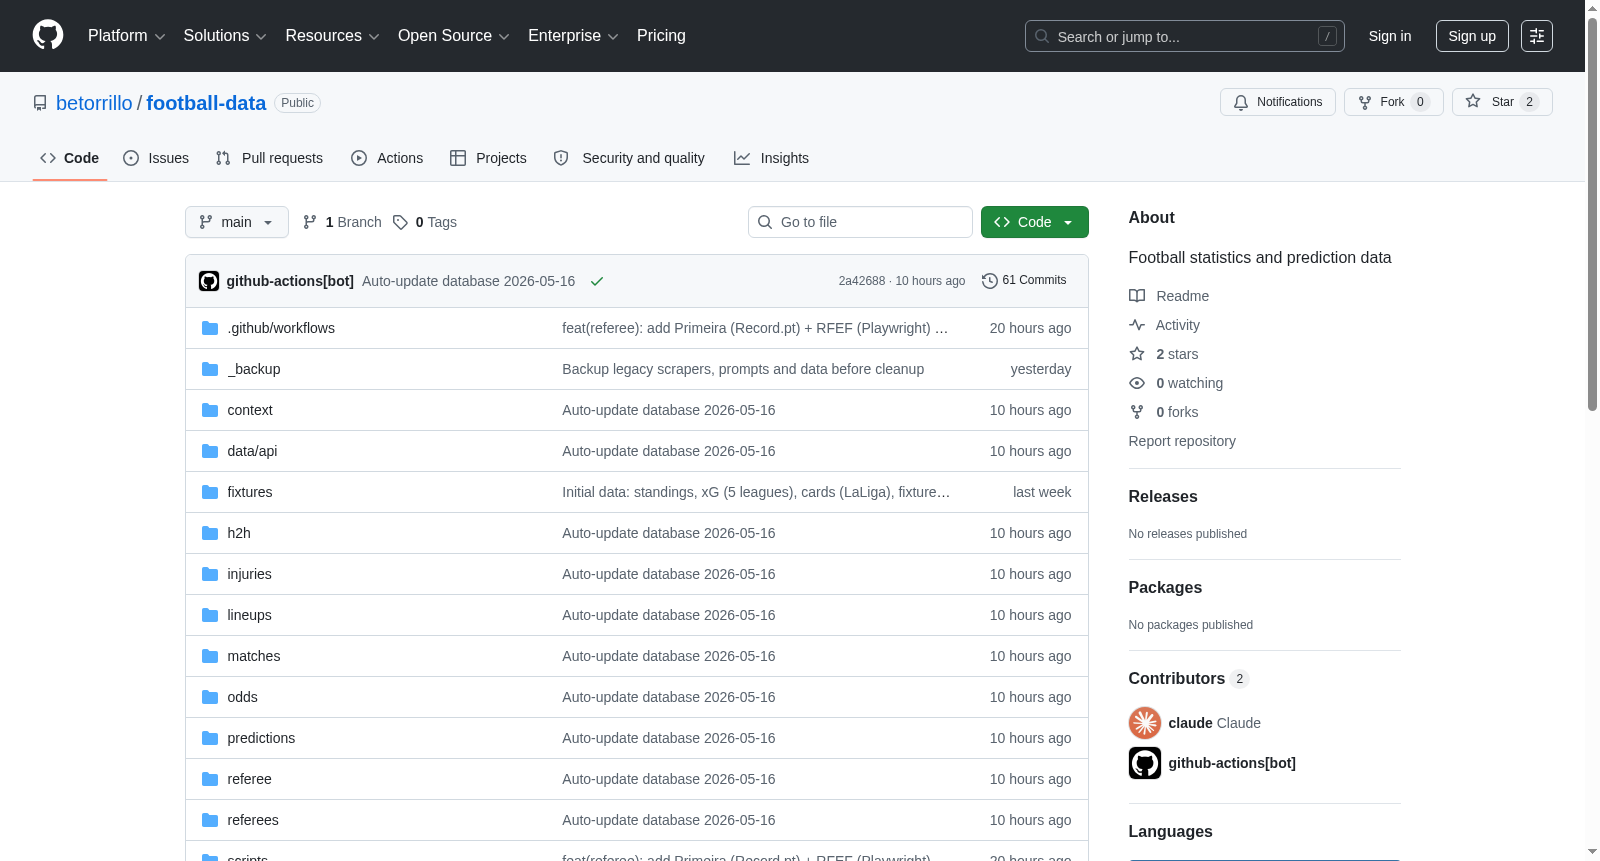Click the github-actions[bot] avatar in commit header
1600x861 pixels.
pos(209,281)
